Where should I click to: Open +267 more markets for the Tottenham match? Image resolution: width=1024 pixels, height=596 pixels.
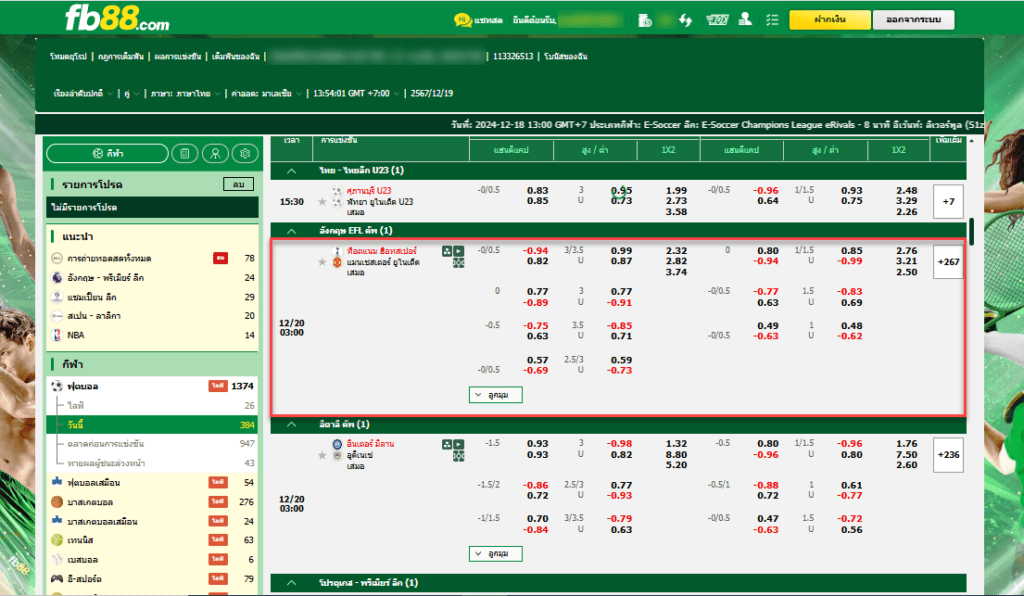click(x=948, y=262)
